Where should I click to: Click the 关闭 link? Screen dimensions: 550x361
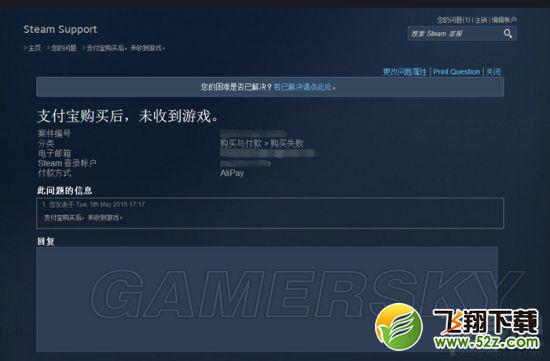(493, 72)
